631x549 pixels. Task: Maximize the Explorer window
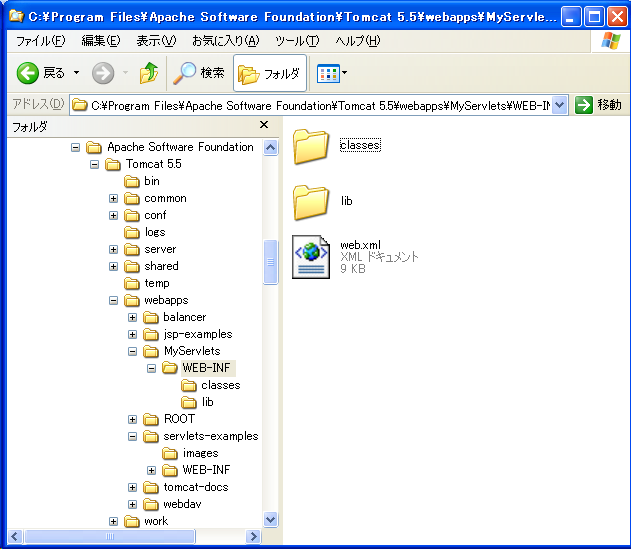click(x=594, y=17)
